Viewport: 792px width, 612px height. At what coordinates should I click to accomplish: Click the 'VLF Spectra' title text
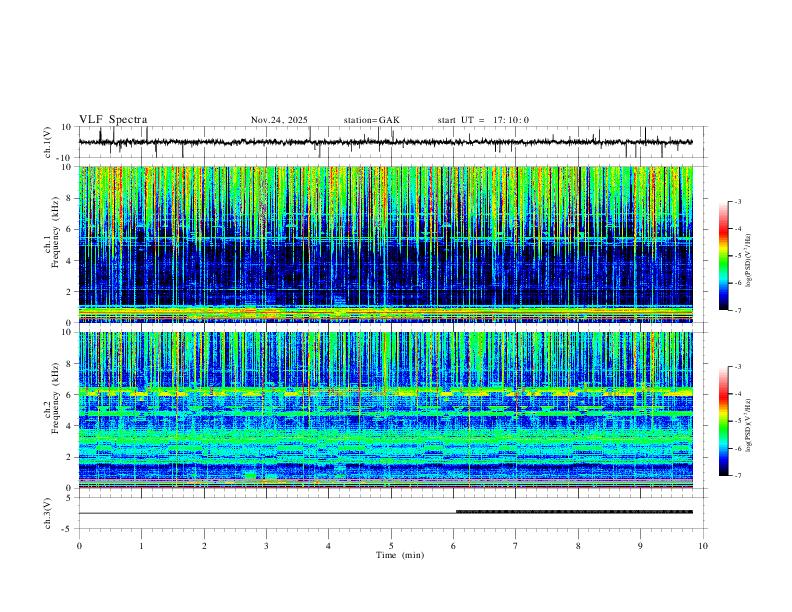pos(113,120)
